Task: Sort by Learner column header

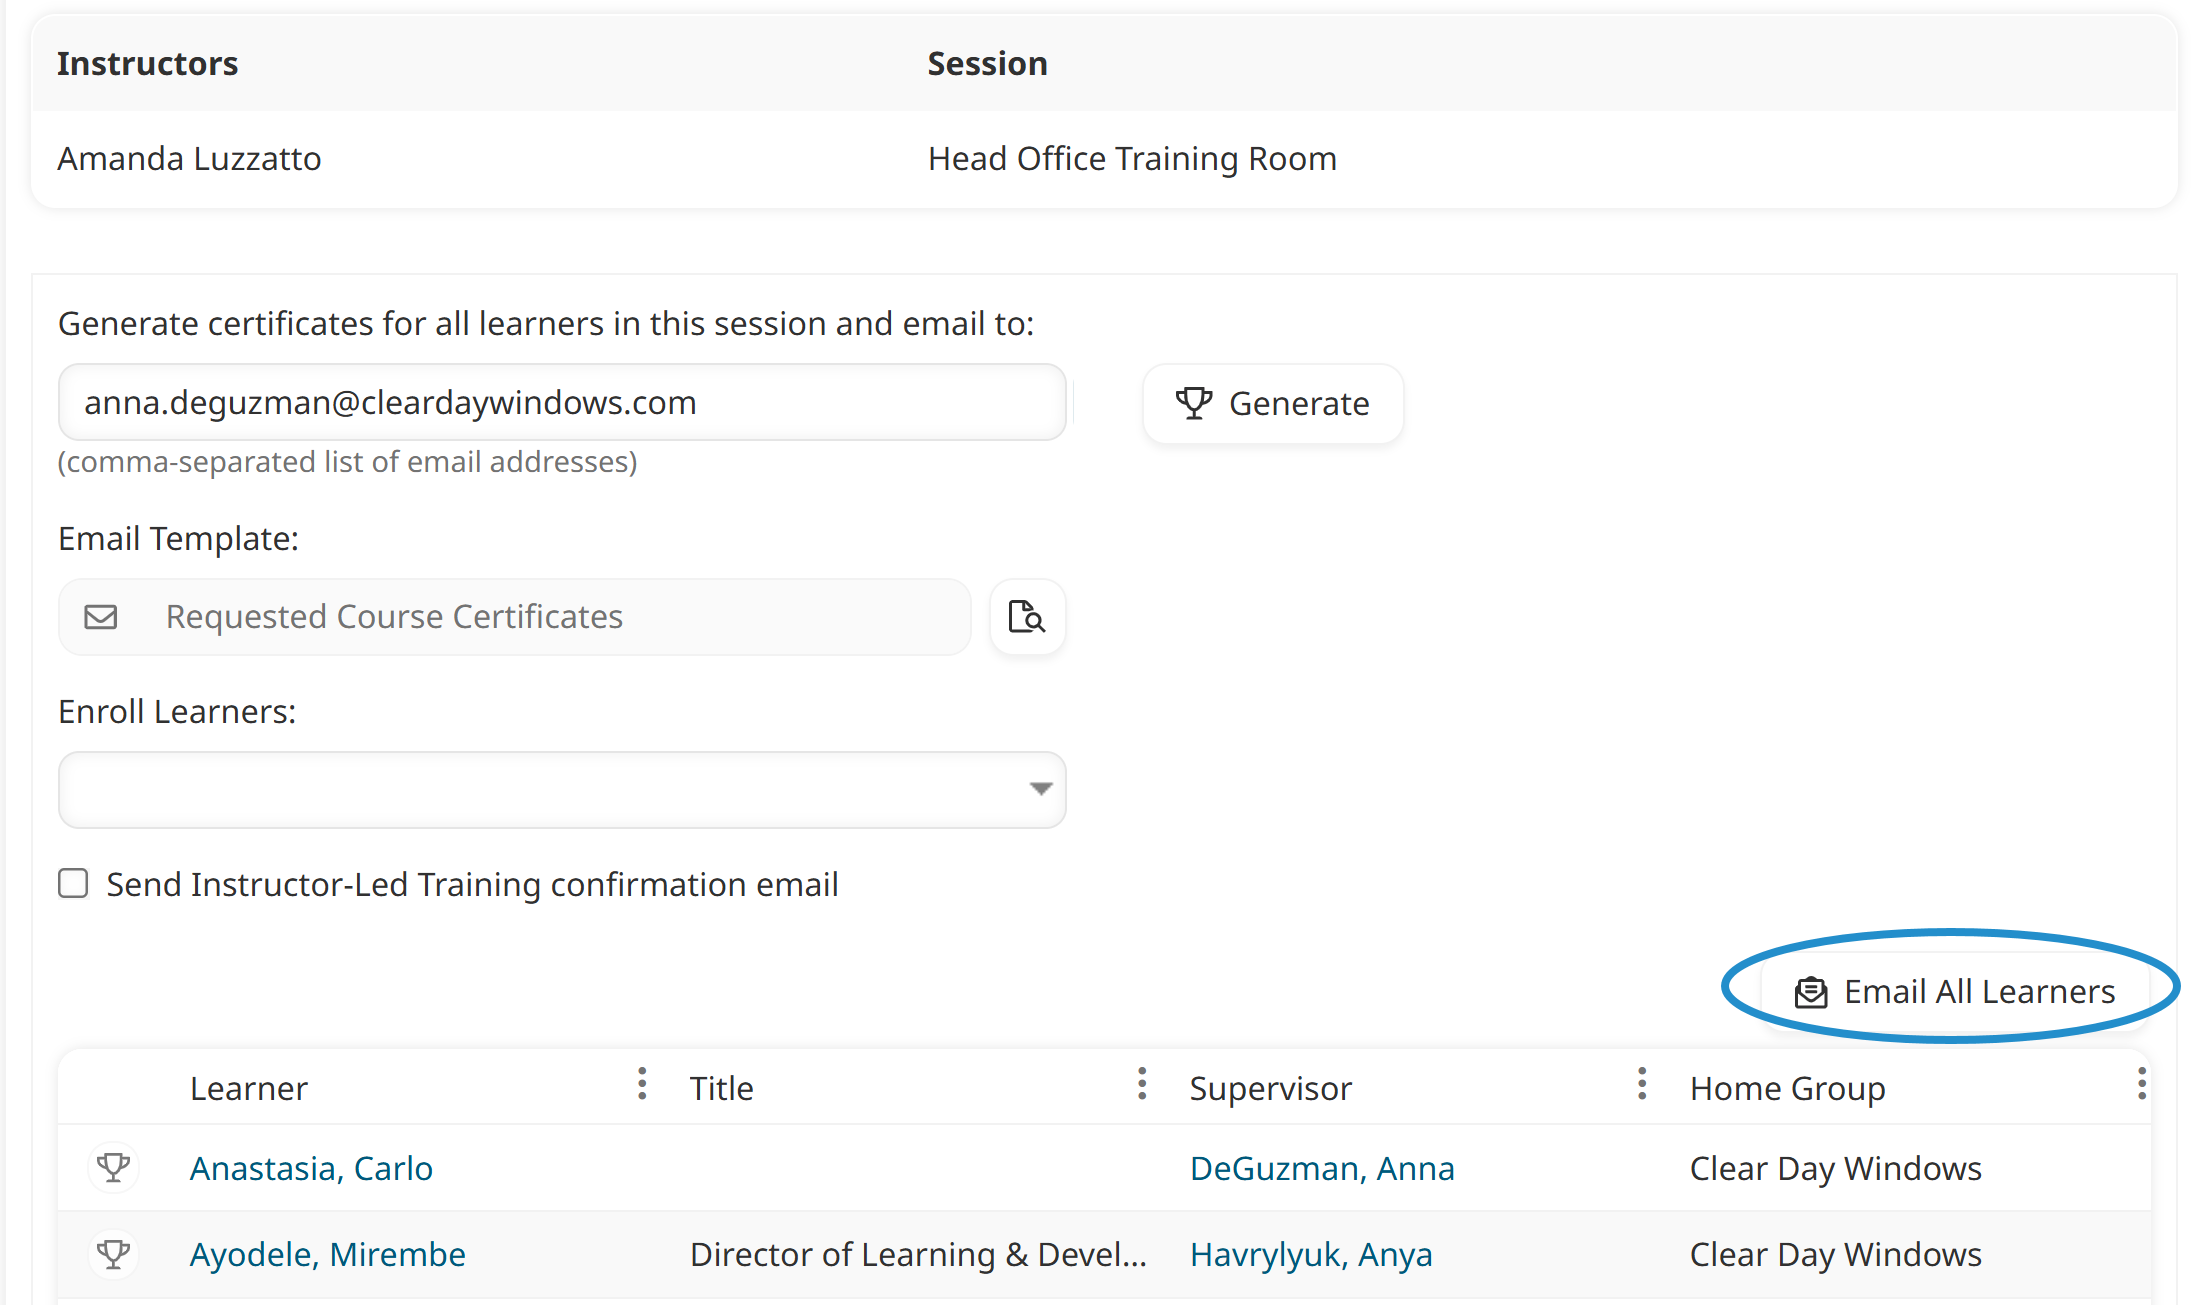Action: tap(249, 1088)
